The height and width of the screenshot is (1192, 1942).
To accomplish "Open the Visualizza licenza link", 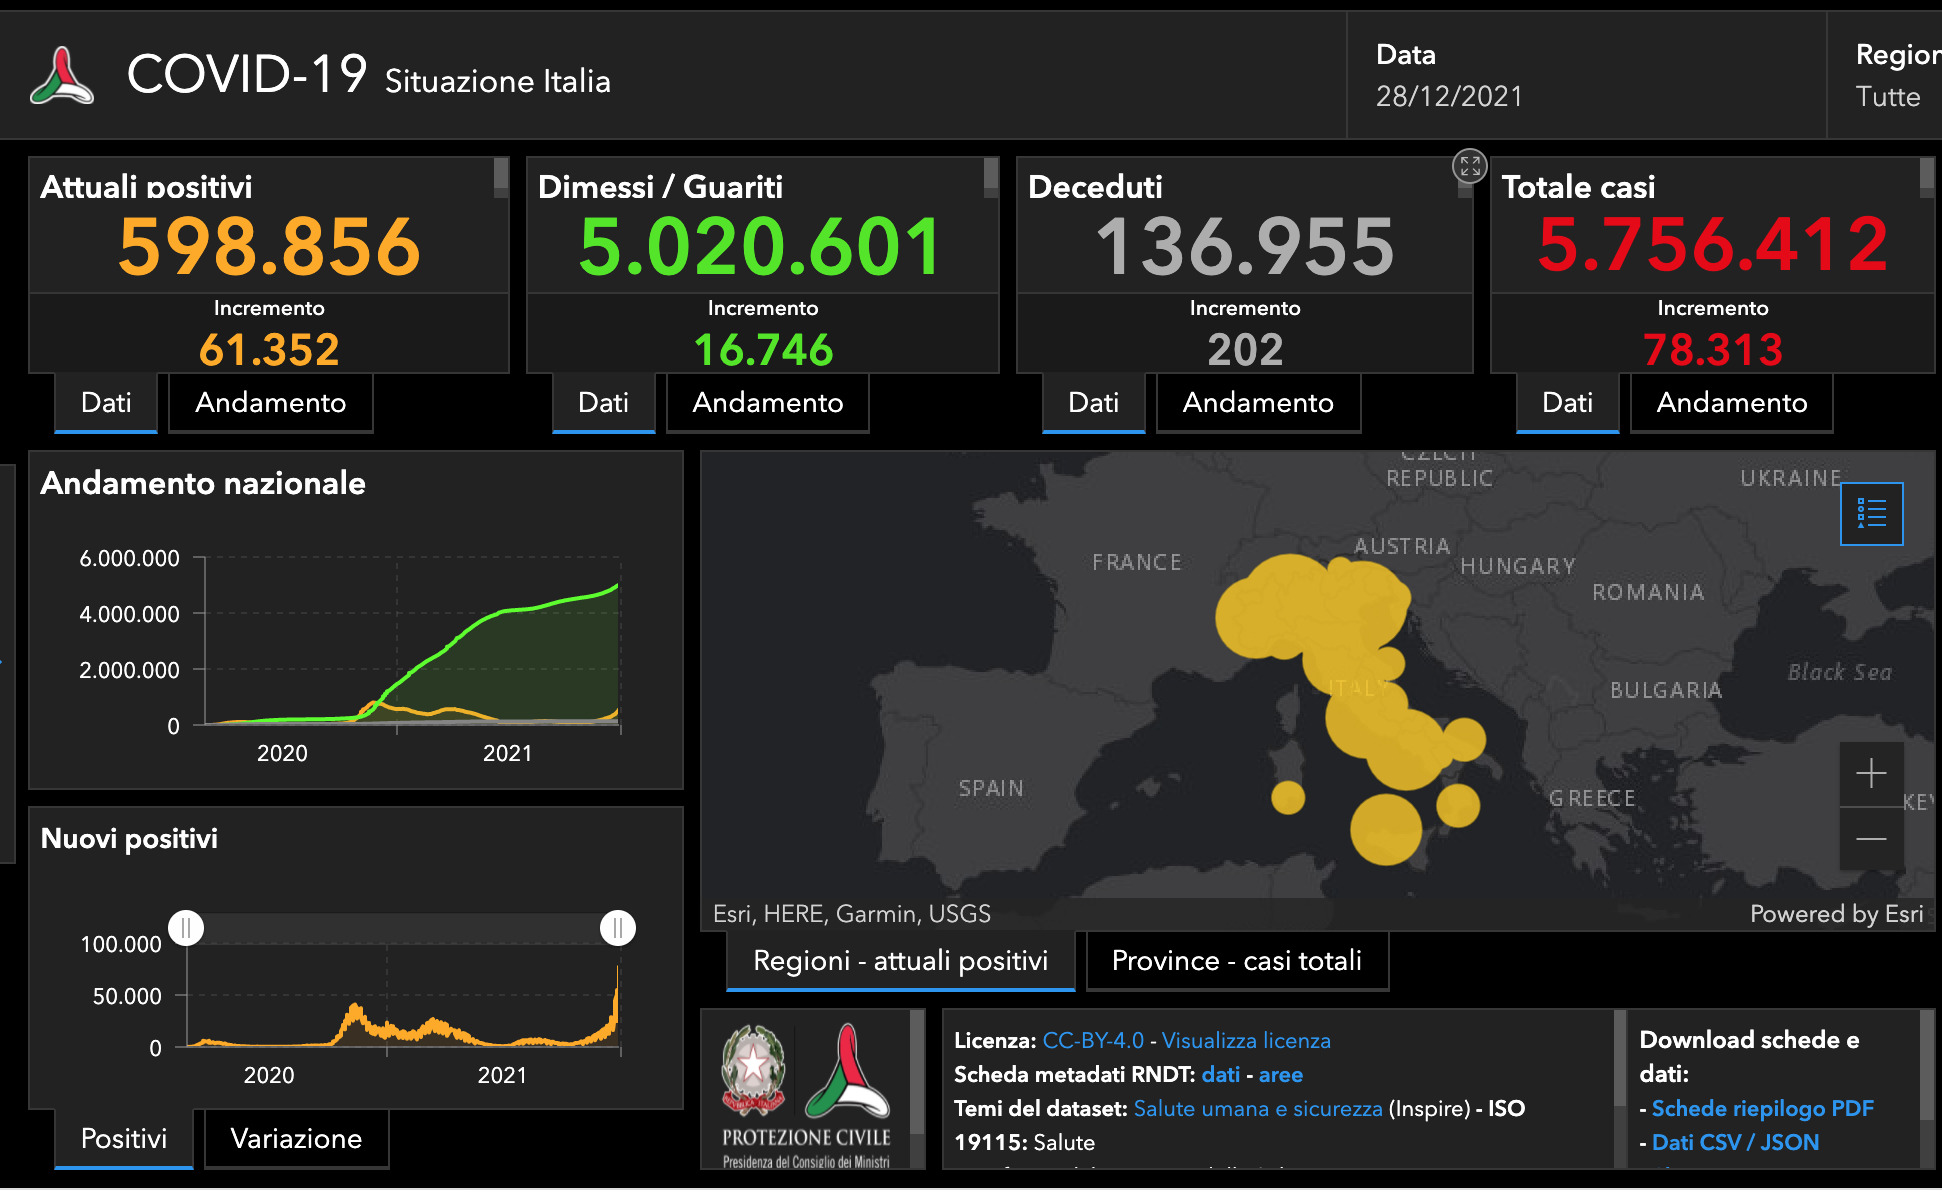I will point(1245,1041).
